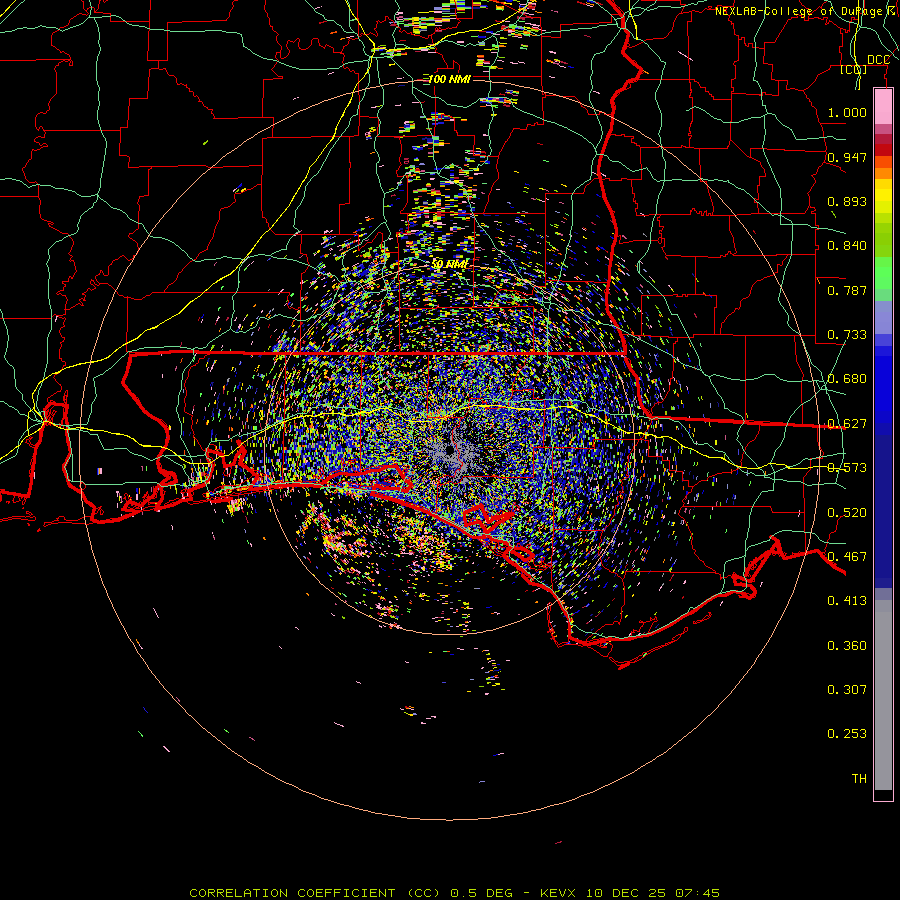Click the 100 NMI range ring label

[449, 79]
